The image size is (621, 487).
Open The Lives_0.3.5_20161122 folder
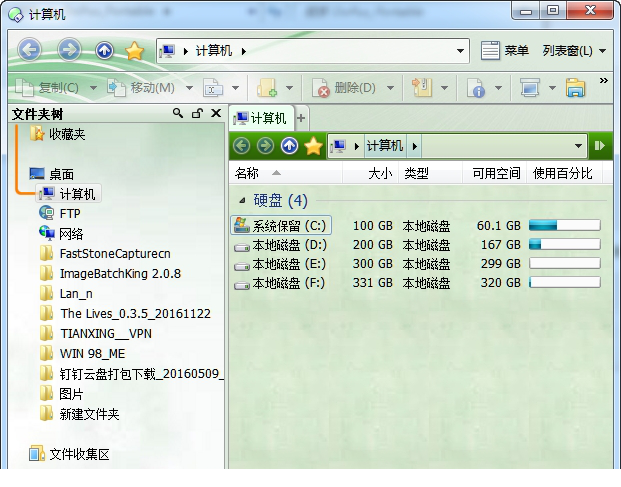[x=126, y=314]
